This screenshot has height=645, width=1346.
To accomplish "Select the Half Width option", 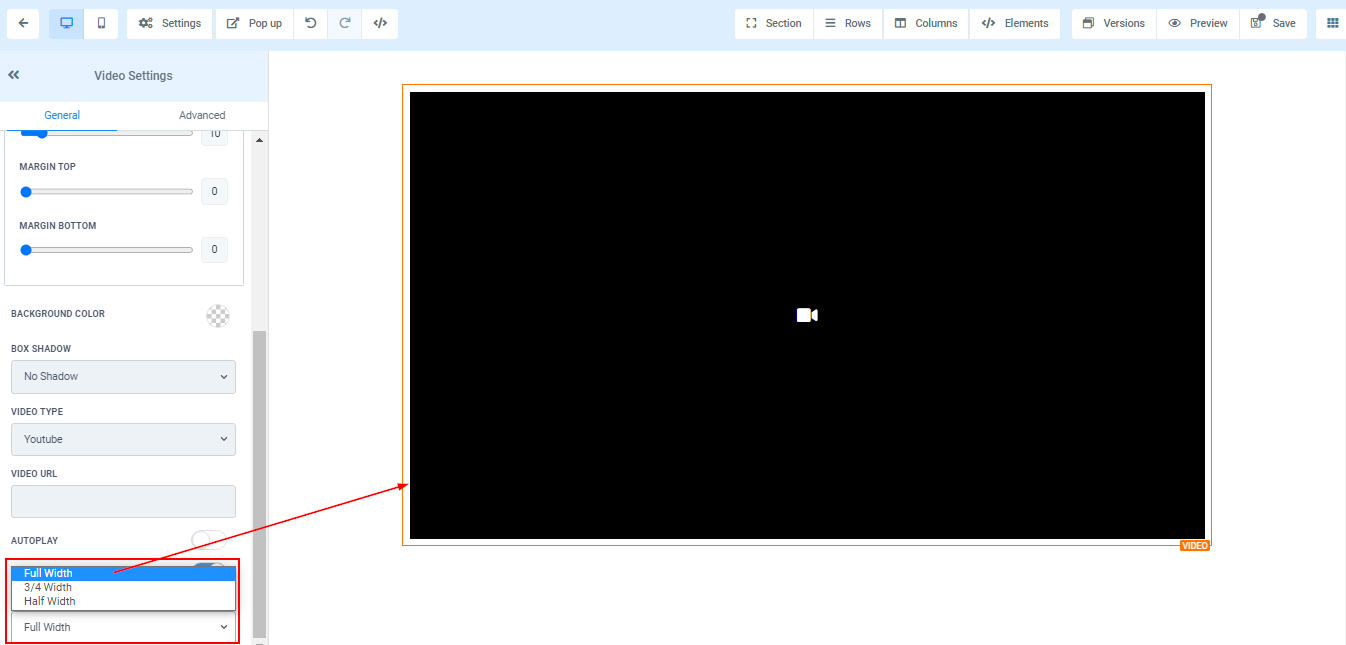I will click(124, 601).
